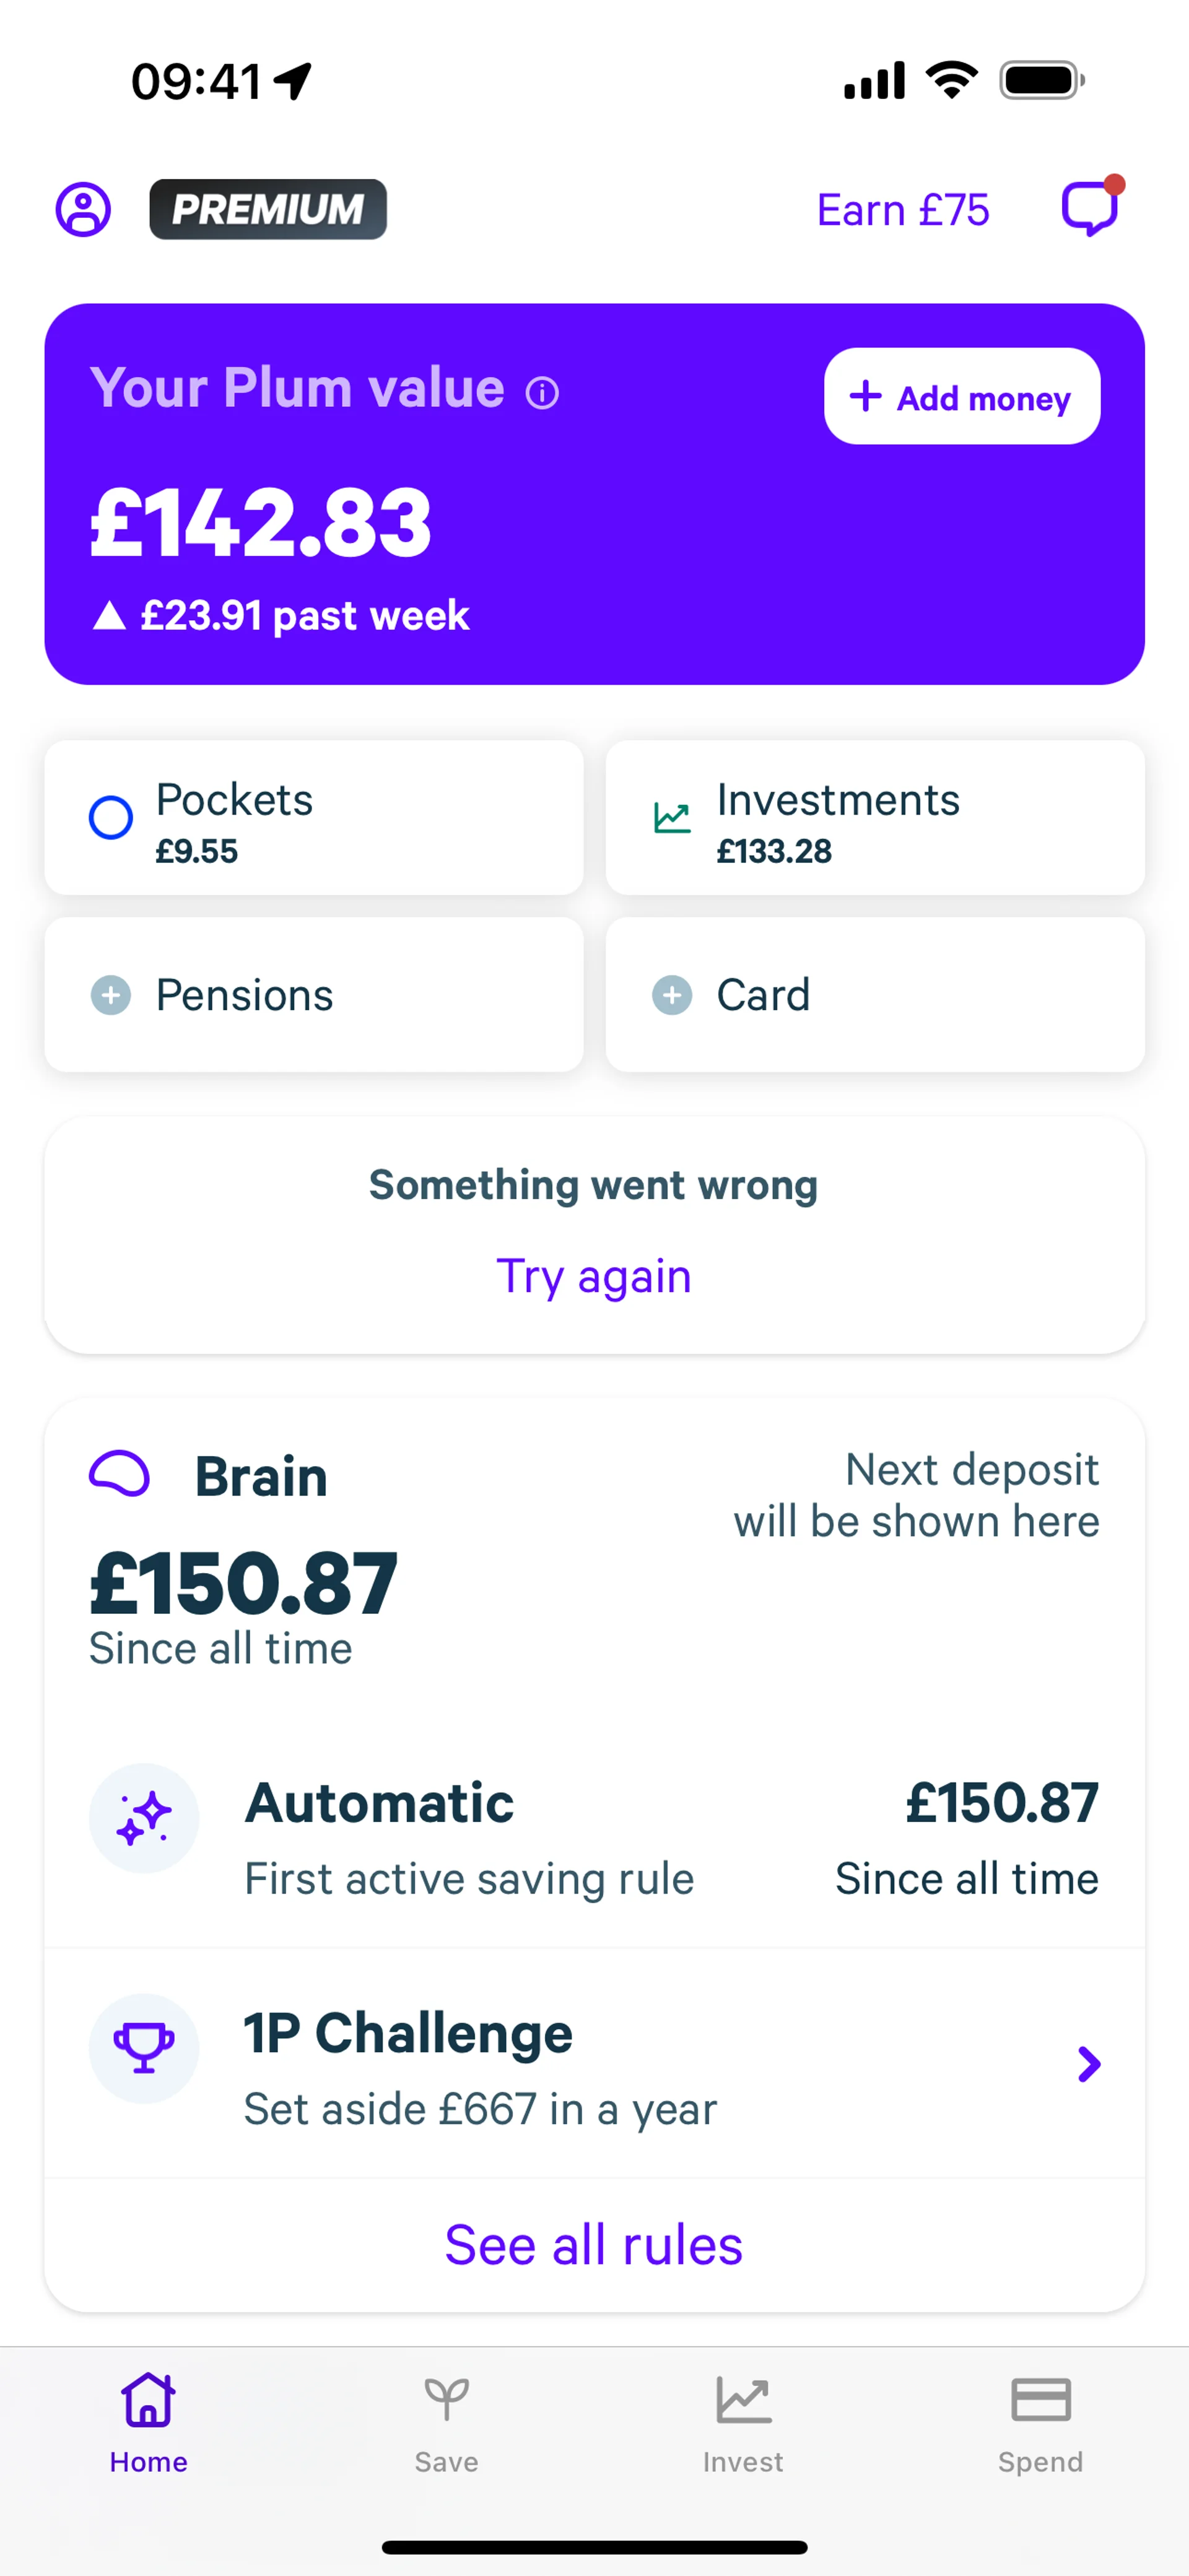
Task: Tap the Investments chart icon
Action: (x=672, y=818)
